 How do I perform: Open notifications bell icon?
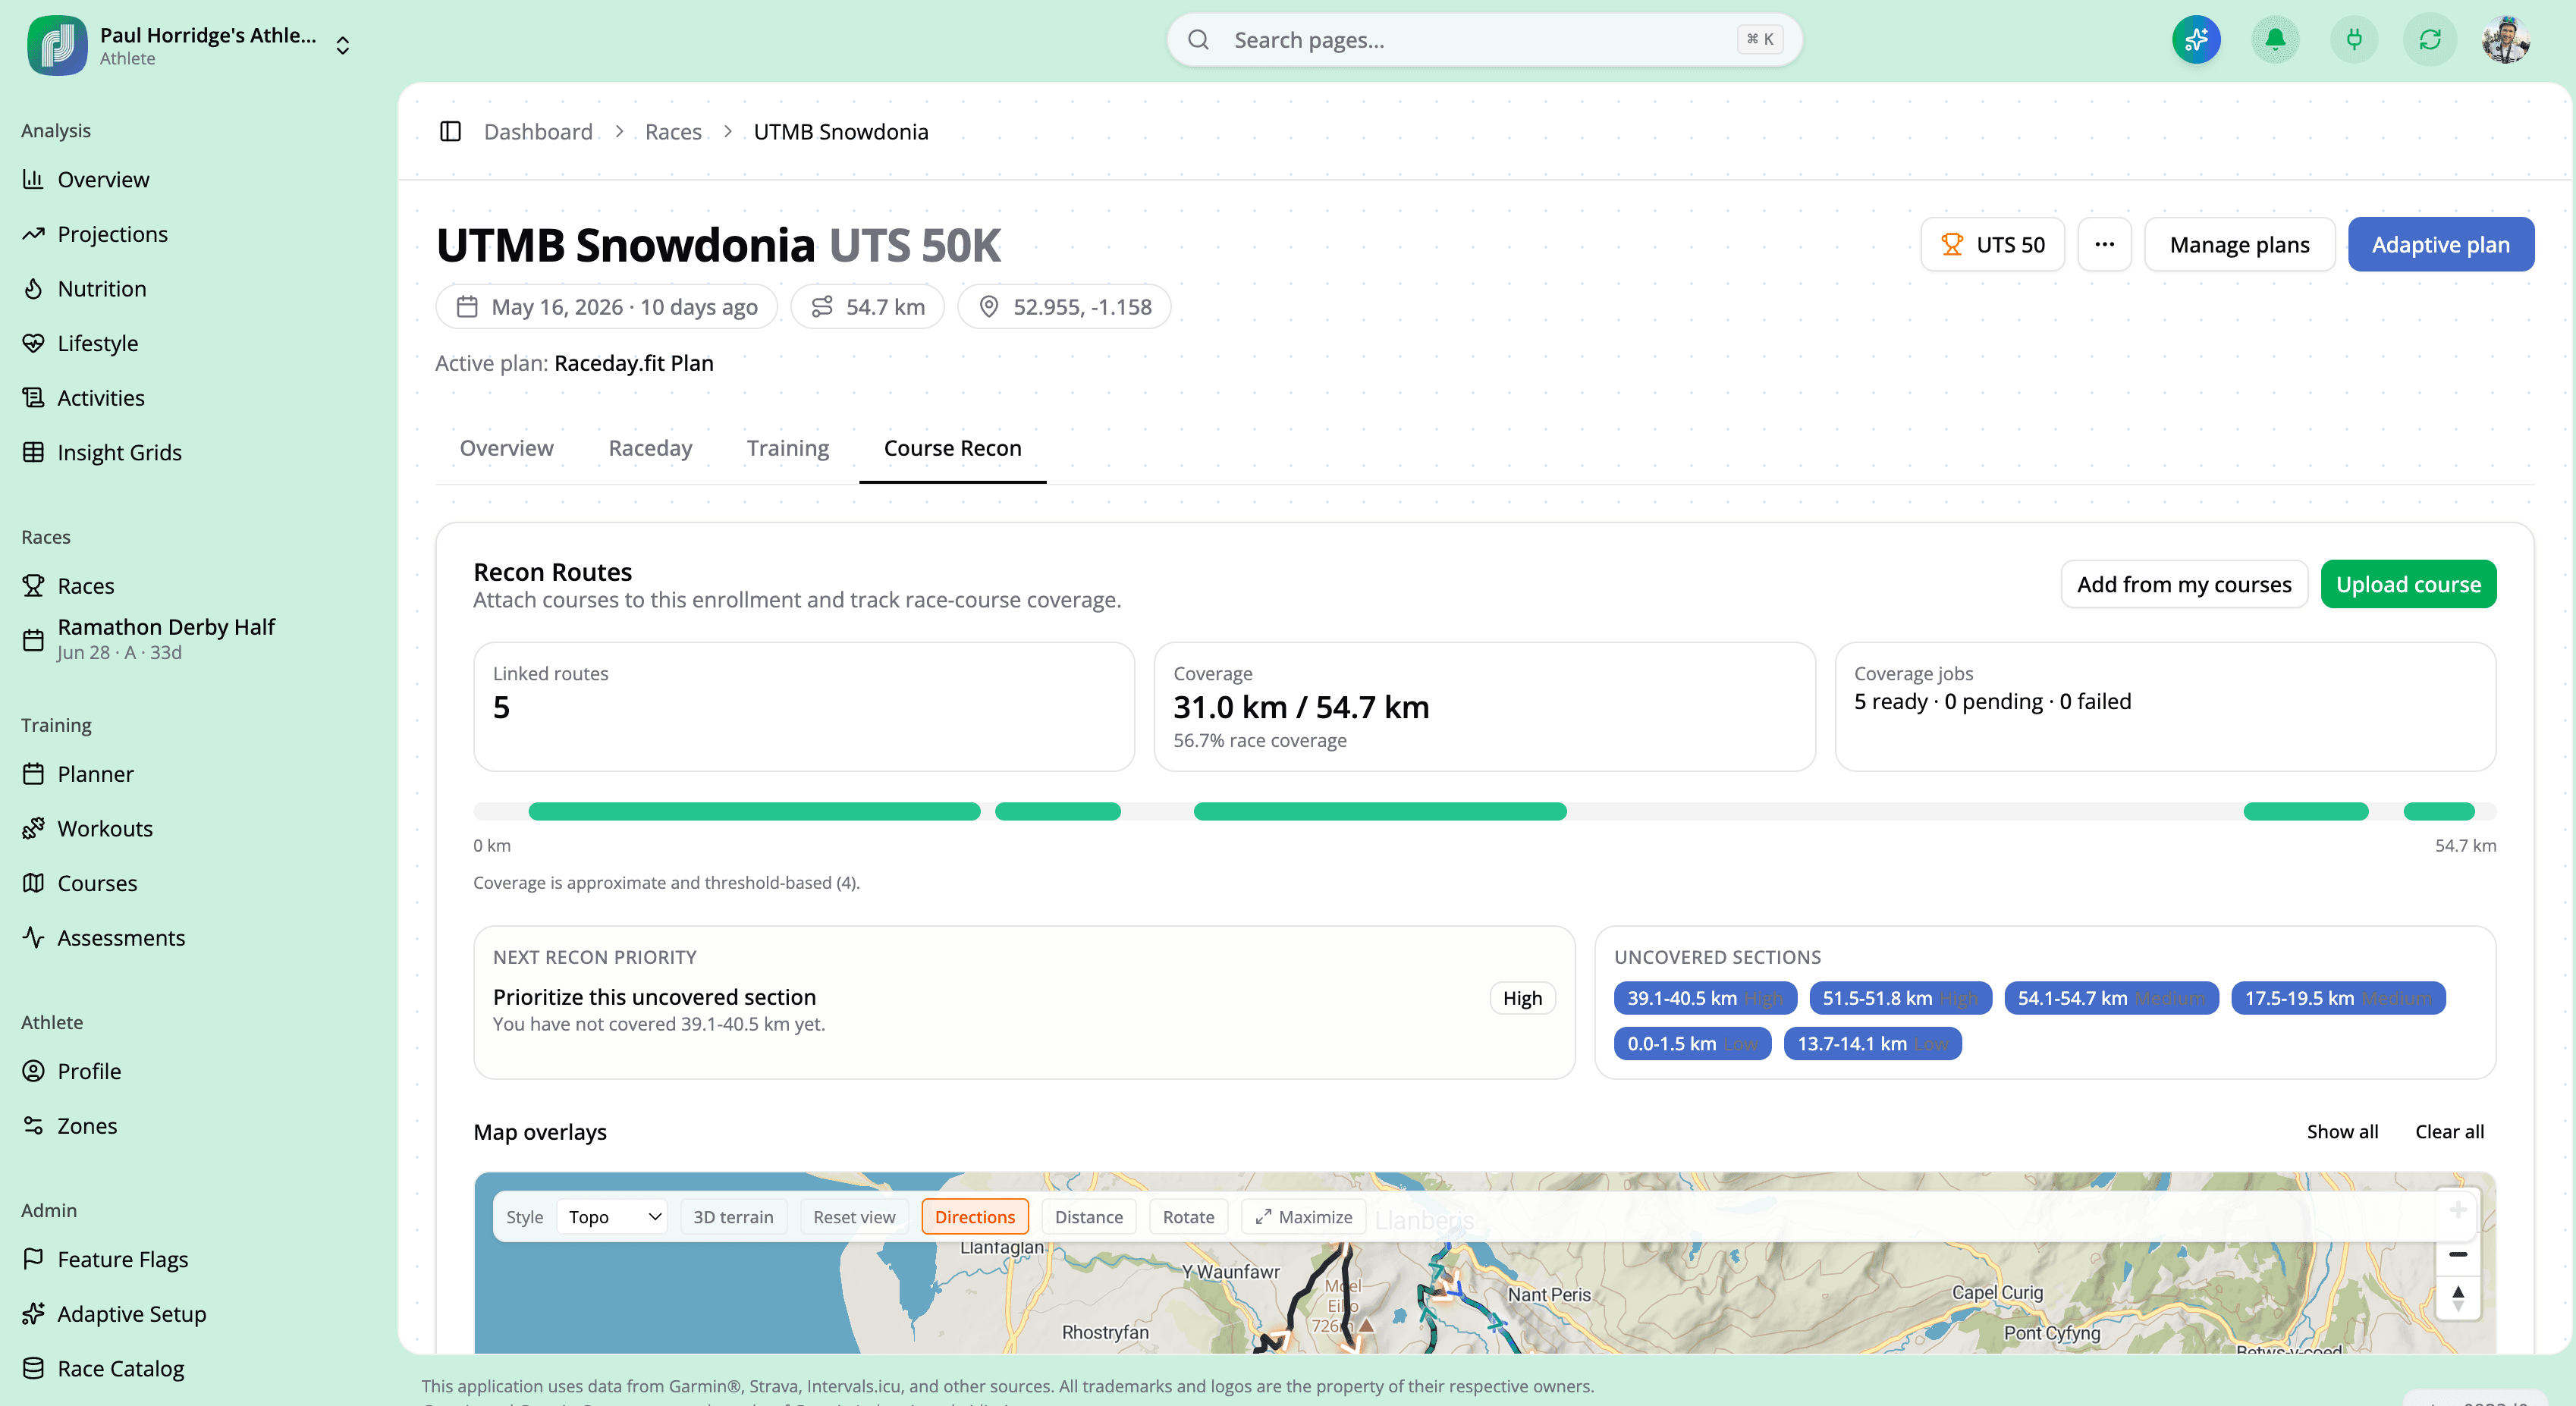[x=2275, y=40]
